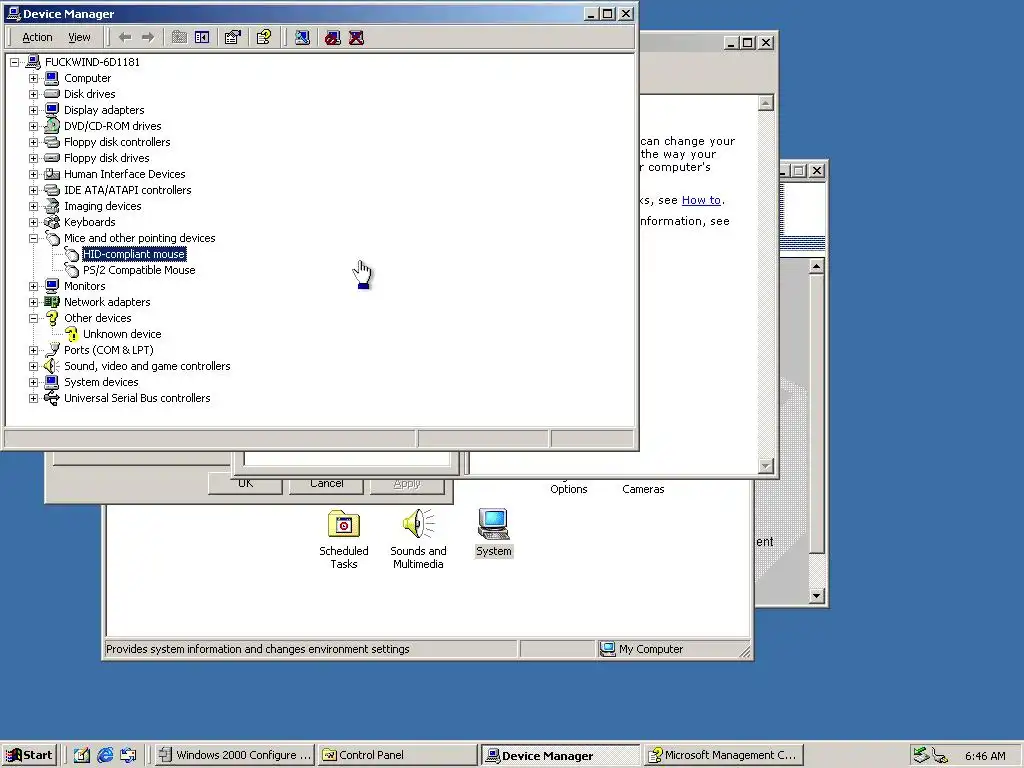Click the Start button
Image resolution: width=1024 pixels, height=768 pixels.
30,755
